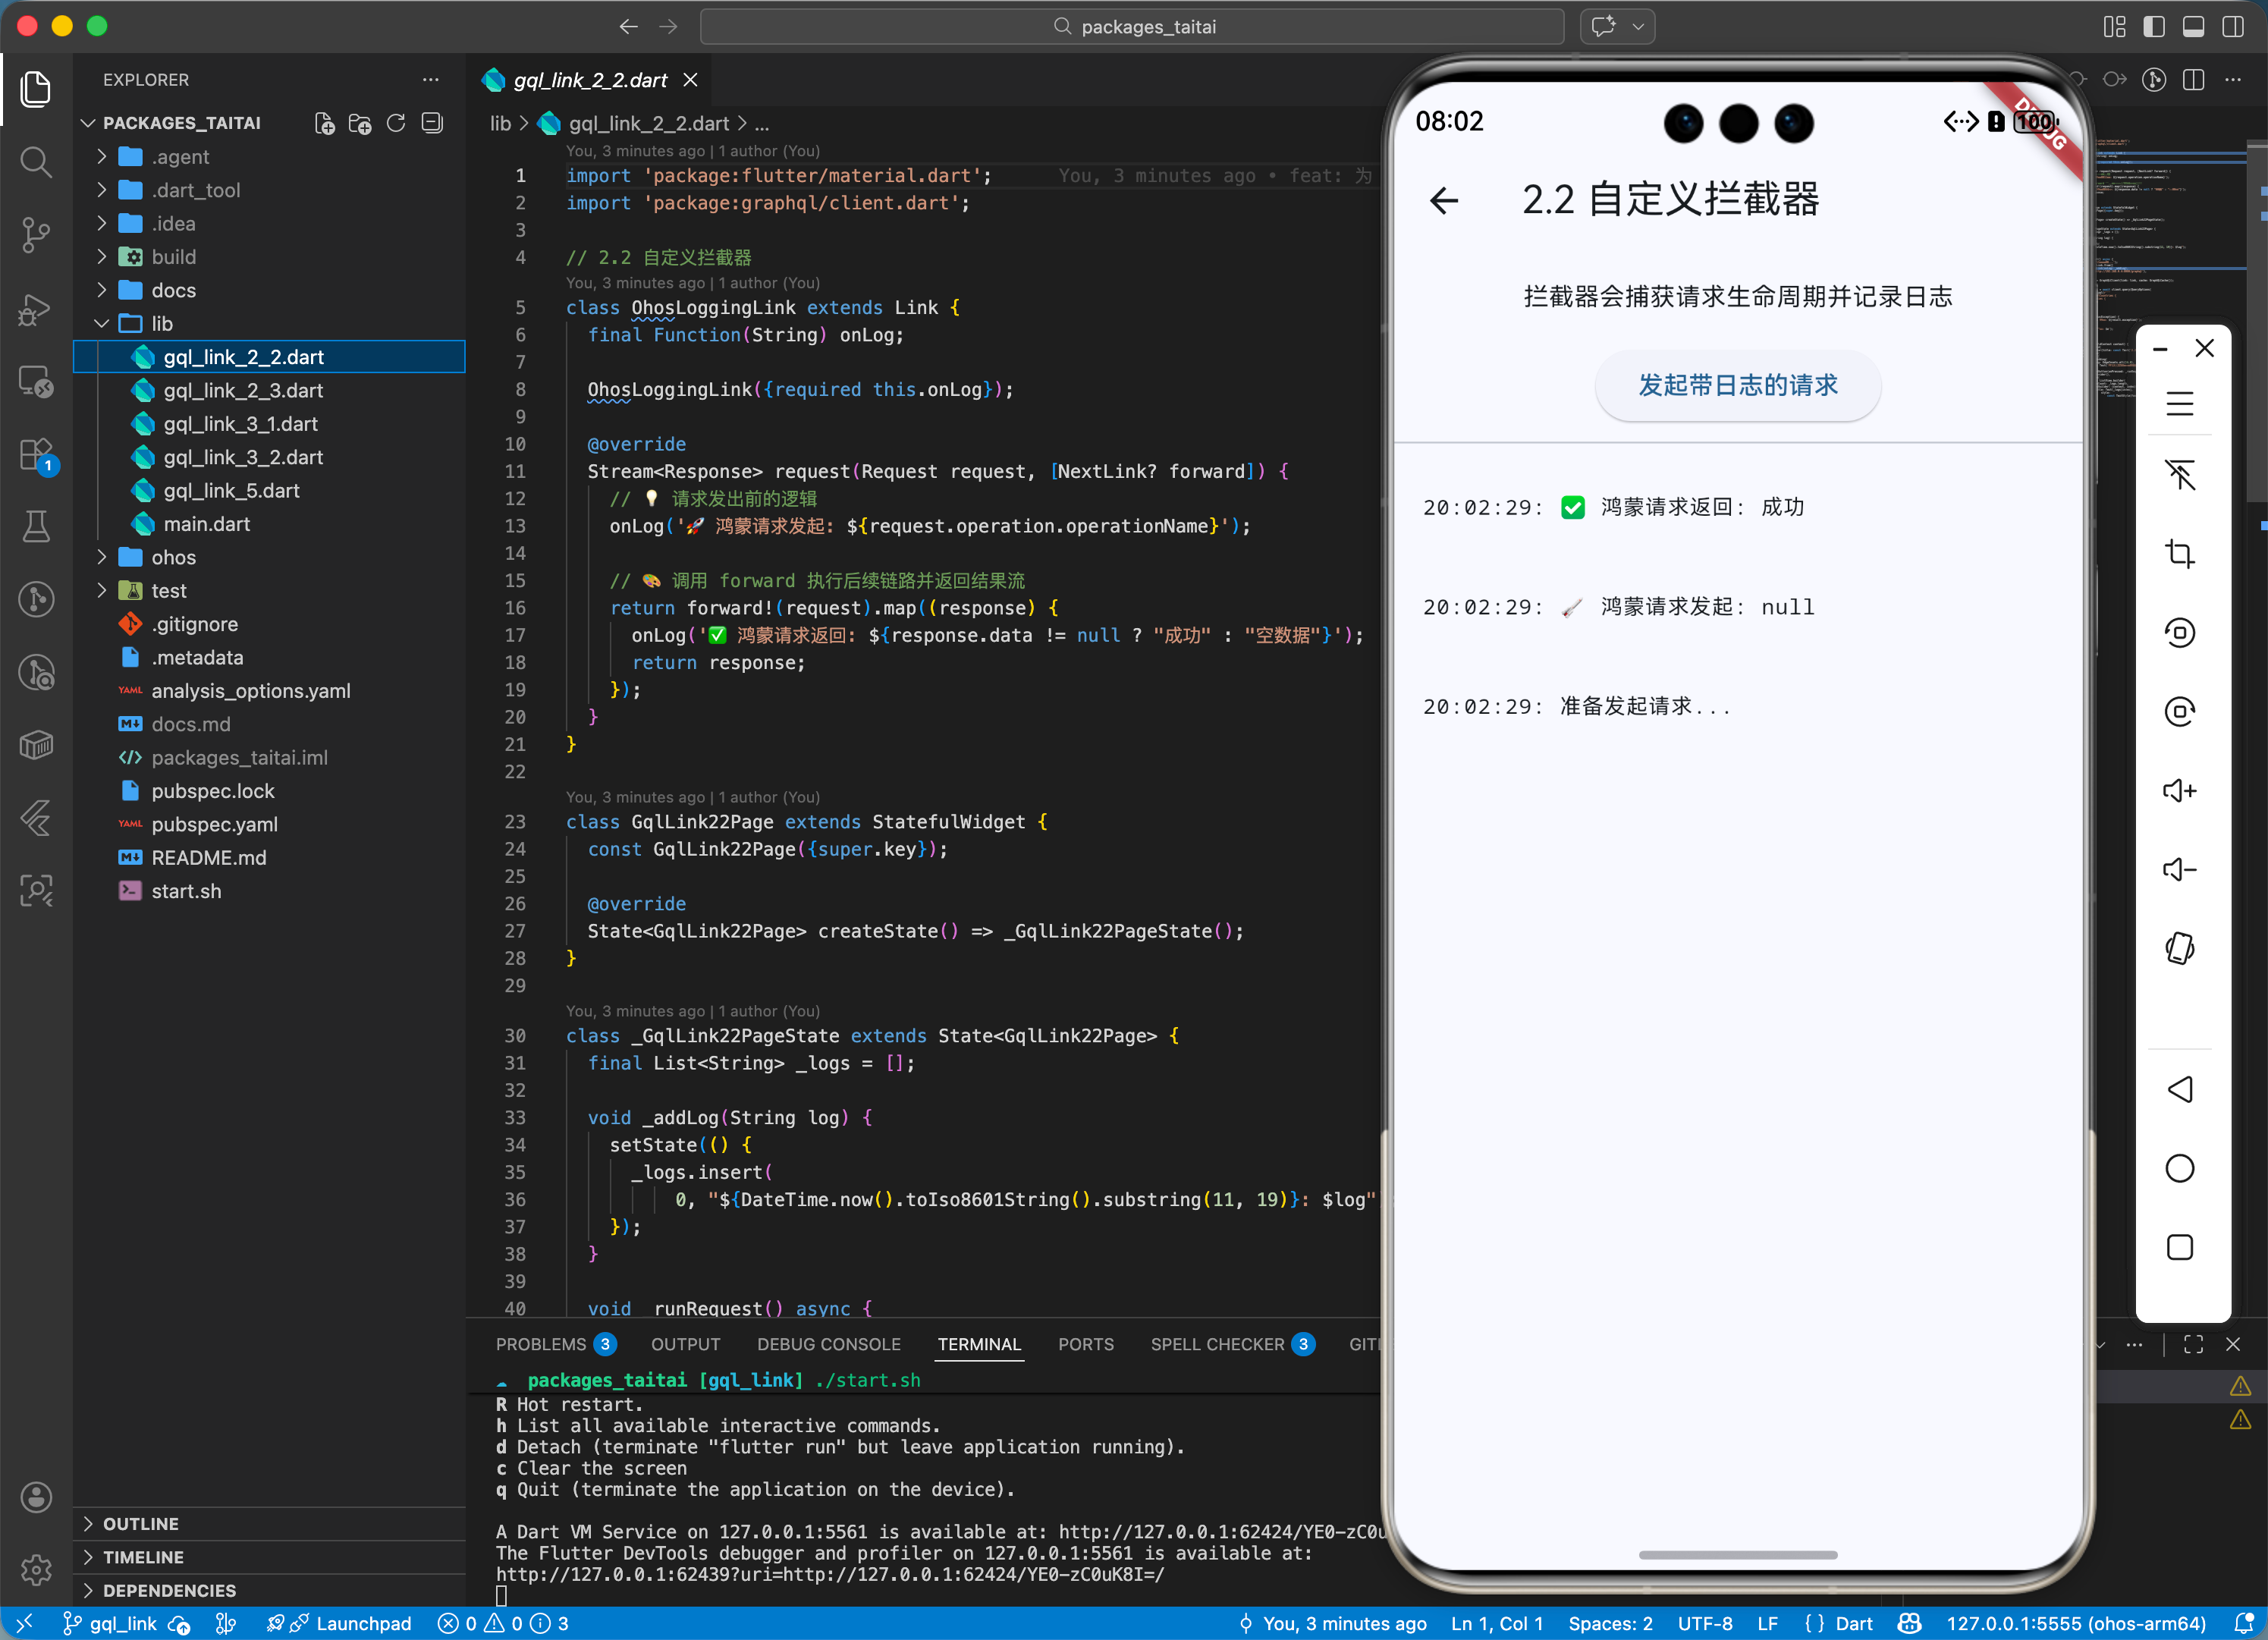Toggle the secondary side bar layout

(x=2232, y=27)
